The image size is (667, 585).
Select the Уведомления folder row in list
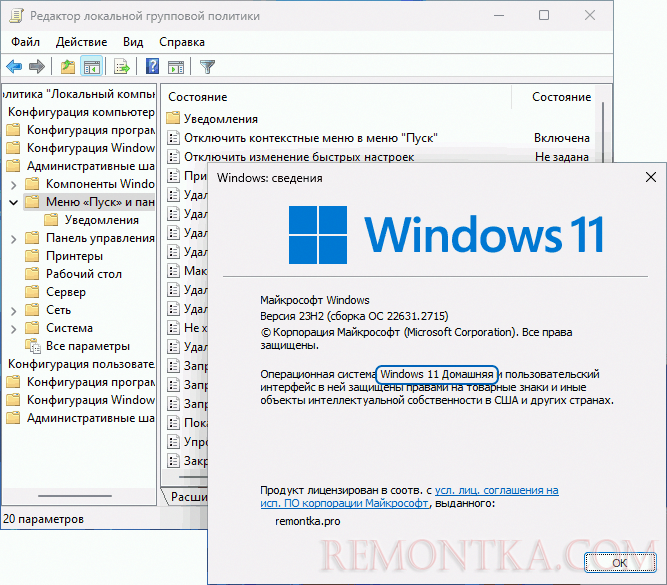(x=221, y=119)
